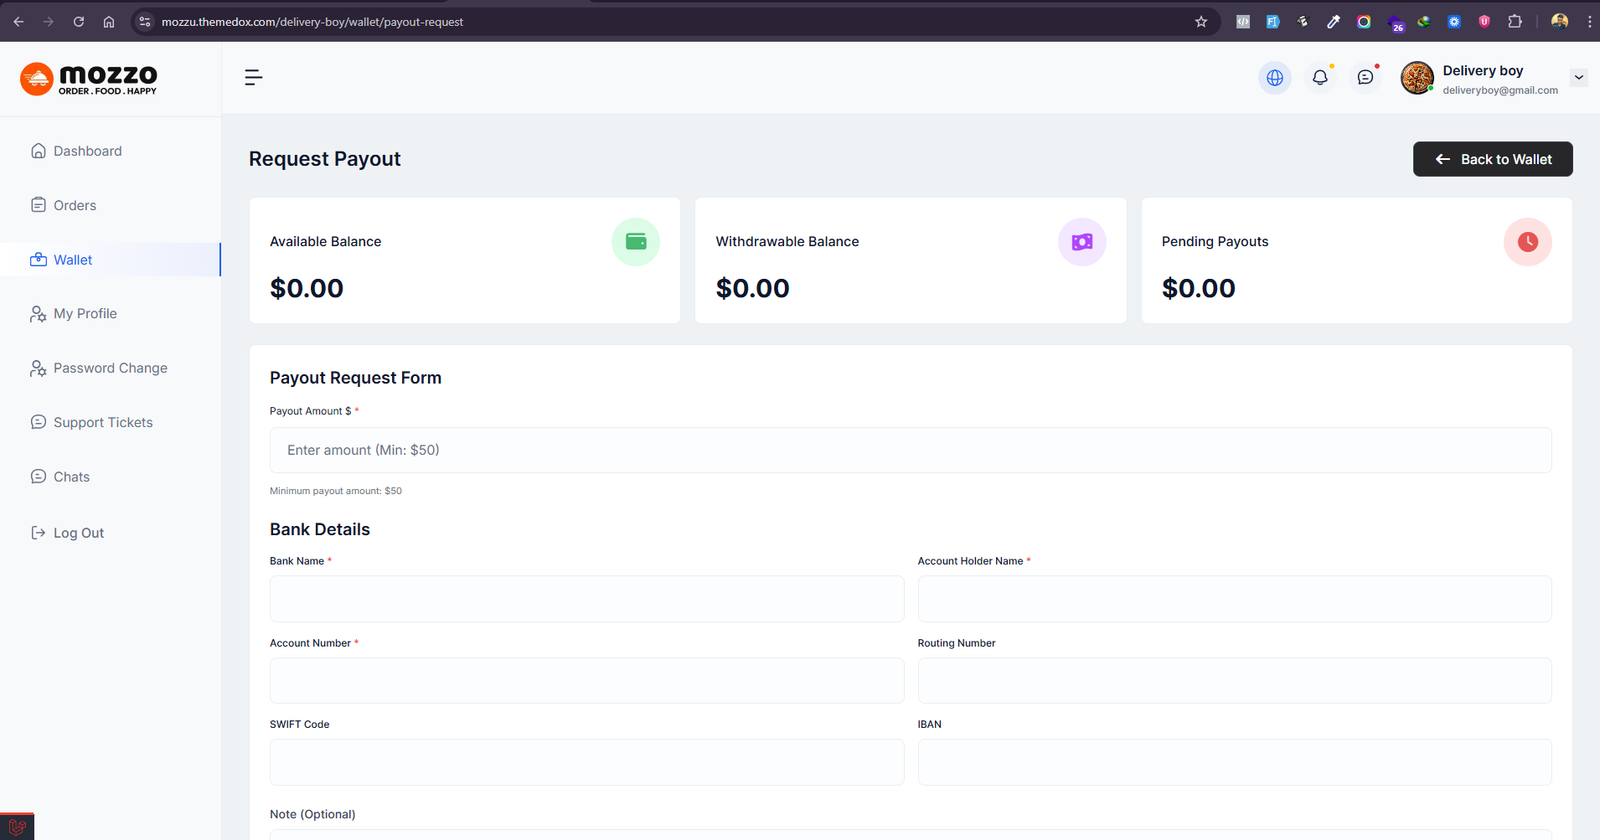Open the notifications bell icon
This screenshot has height=840, width=1600.
[x=1320, y=77]
